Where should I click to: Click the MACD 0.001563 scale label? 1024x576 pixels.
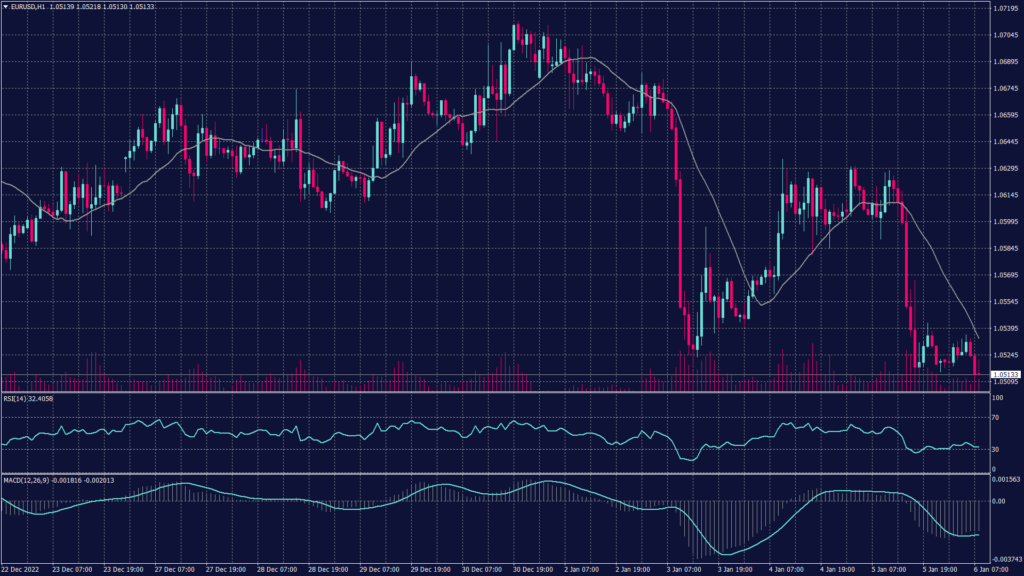(x=1003, y=480)
